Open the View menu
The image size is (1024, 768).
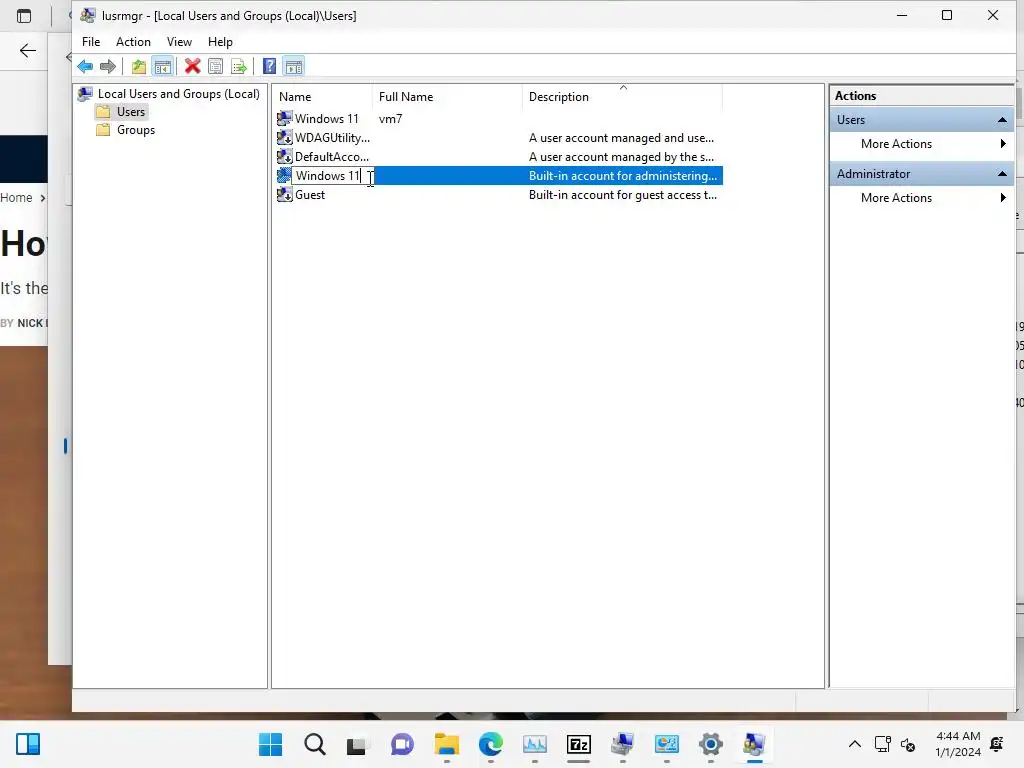(x=179, y=42)
